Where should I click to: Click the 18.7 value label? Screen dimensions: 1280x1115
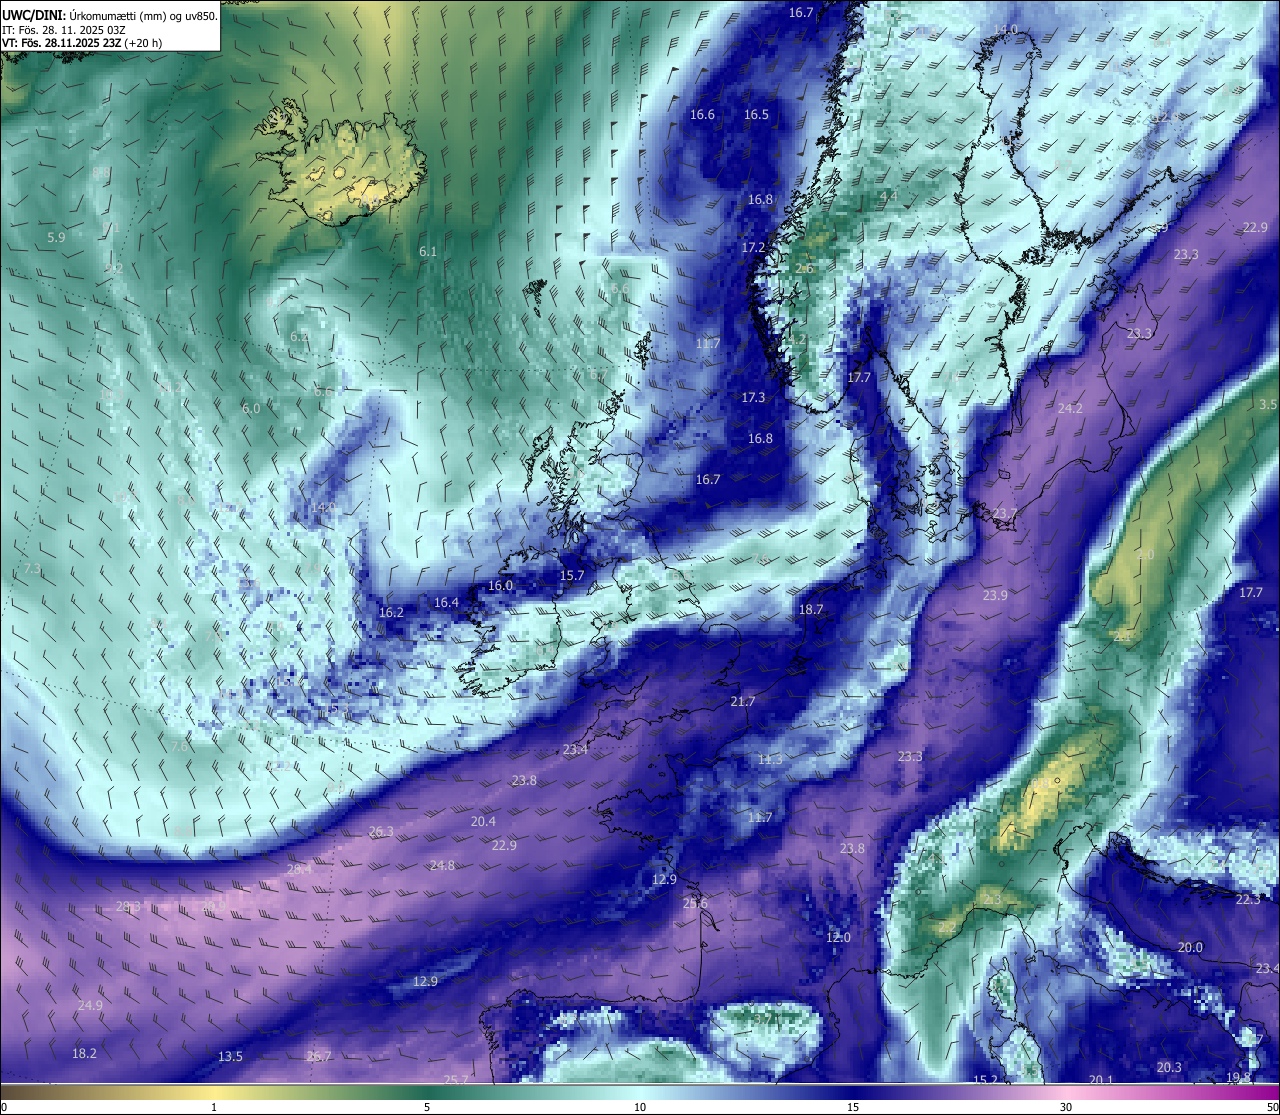(x=811, y=609)
